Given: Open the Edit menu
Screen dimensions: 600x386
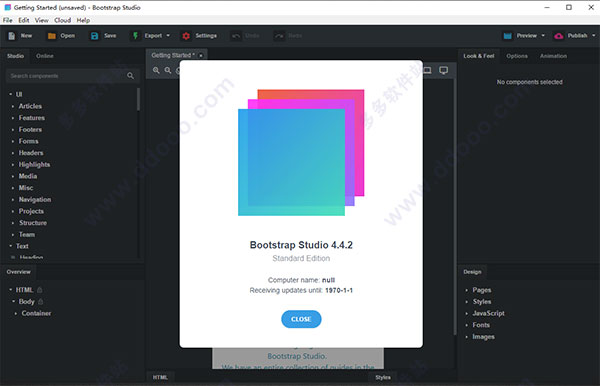Looking at the screenshot, I should (24, 20).
